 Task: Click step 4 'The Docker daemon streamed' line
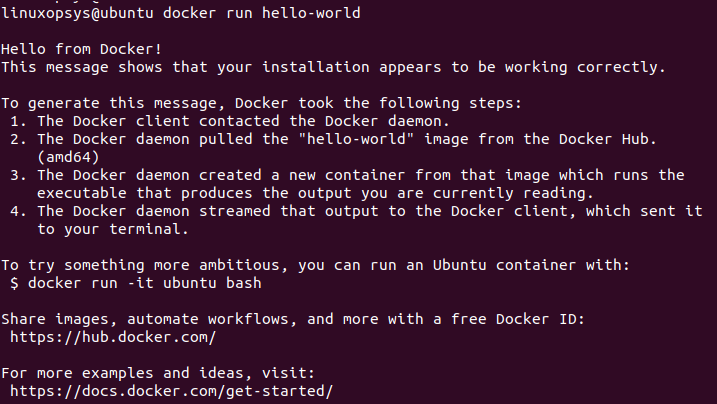point(356,211)
